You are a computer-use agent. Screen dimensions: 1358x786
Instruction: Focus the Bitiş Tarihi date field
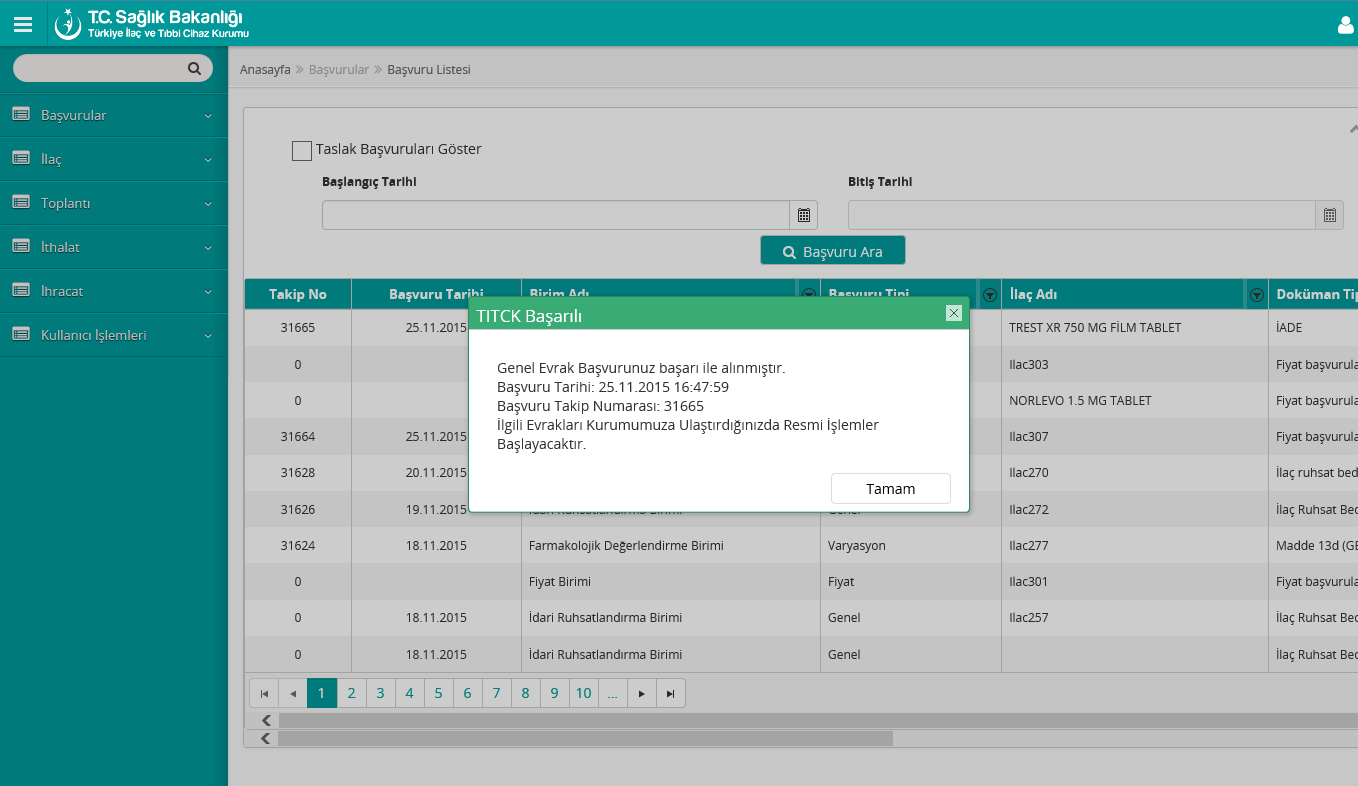pos(1082,215)
